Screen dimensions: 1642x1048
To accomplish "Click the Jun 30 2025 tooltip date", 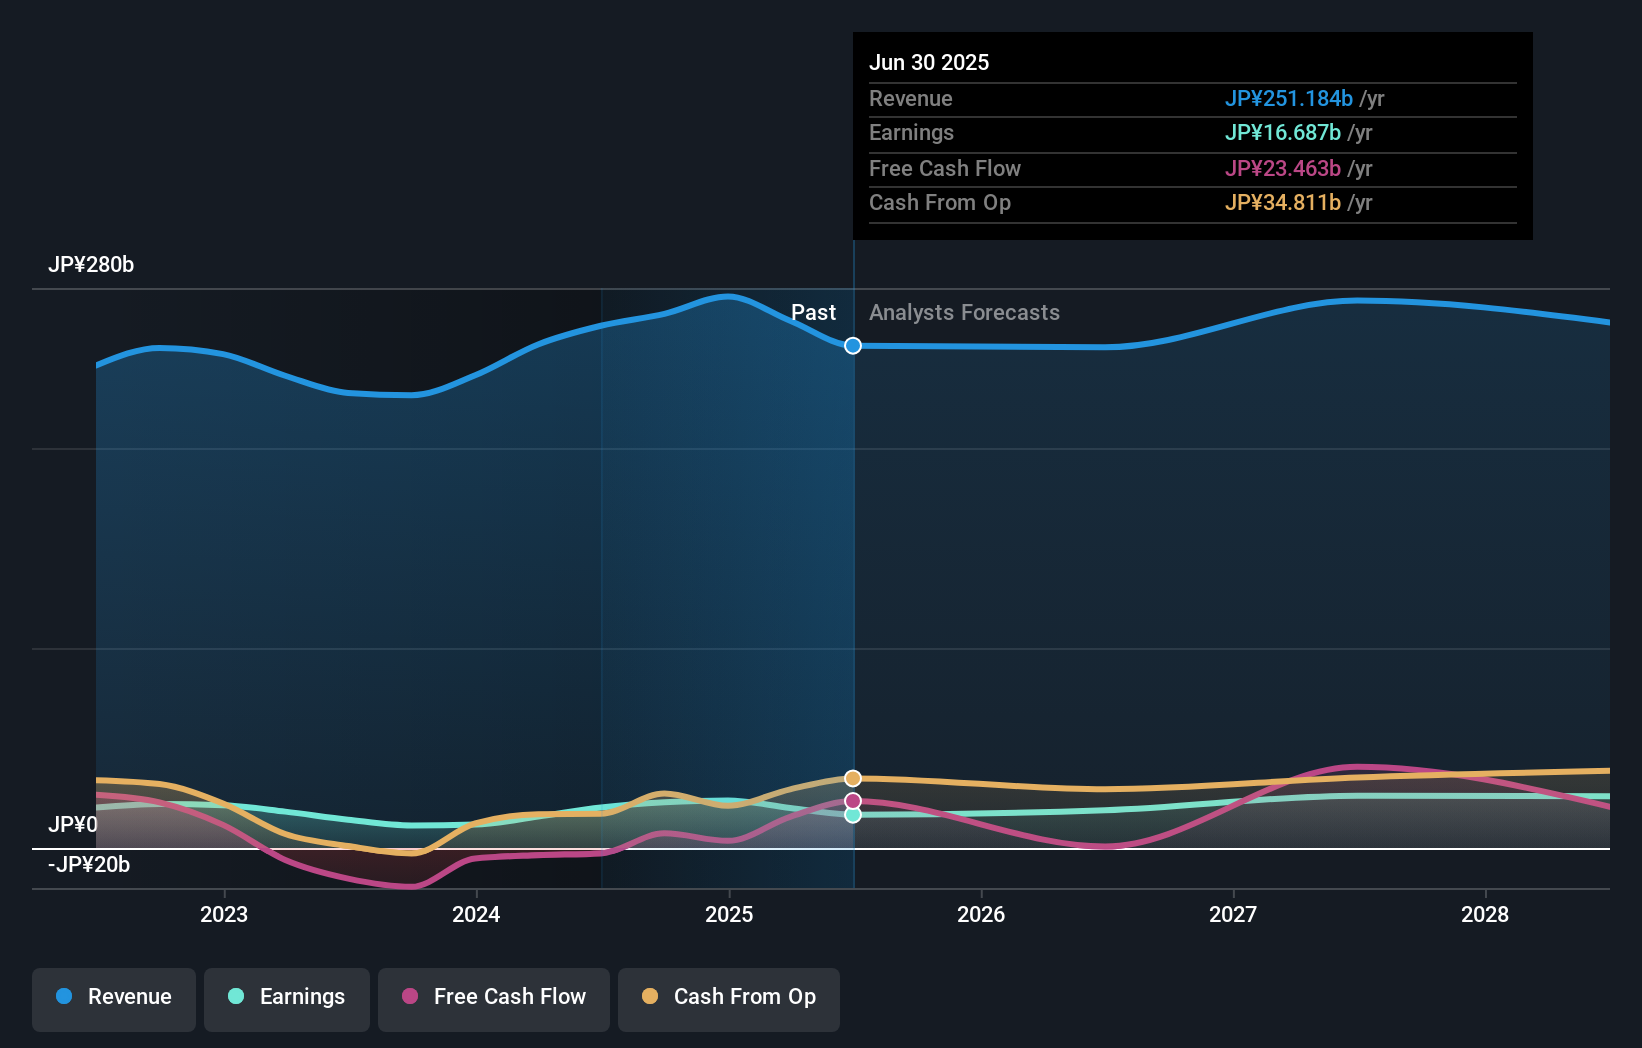I will [929, 62].
